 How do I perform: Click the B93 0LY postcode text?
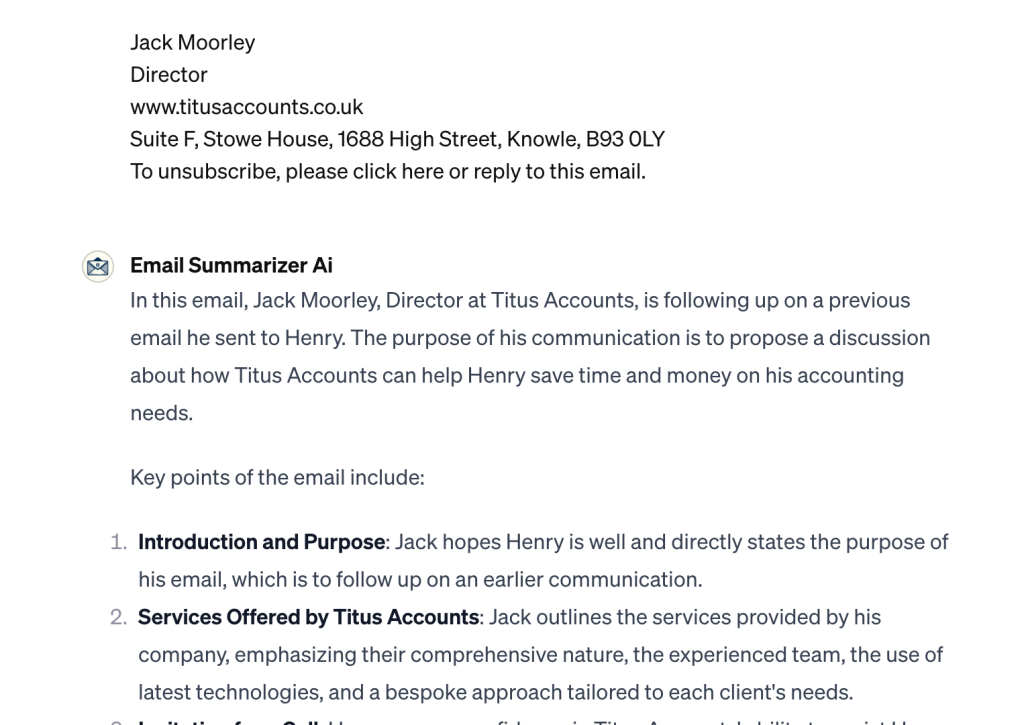625,139
